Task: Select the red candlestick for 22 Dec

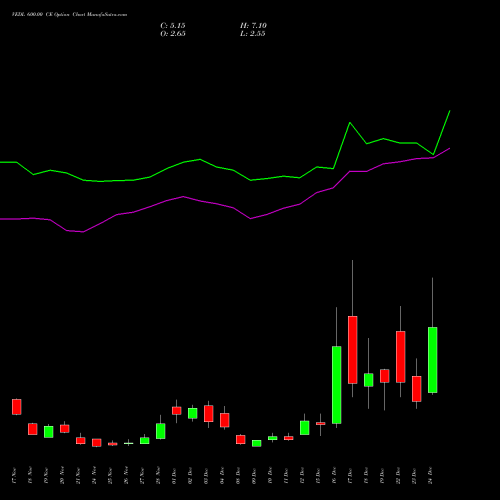Action: click(401, 357)
